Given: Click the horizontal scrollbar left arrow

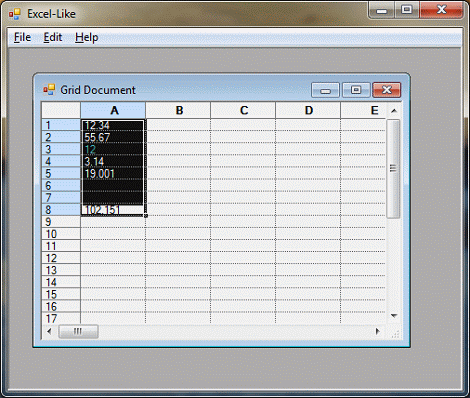Looking at the screenshot, I should pyautogui.click(x=49, y=331).
